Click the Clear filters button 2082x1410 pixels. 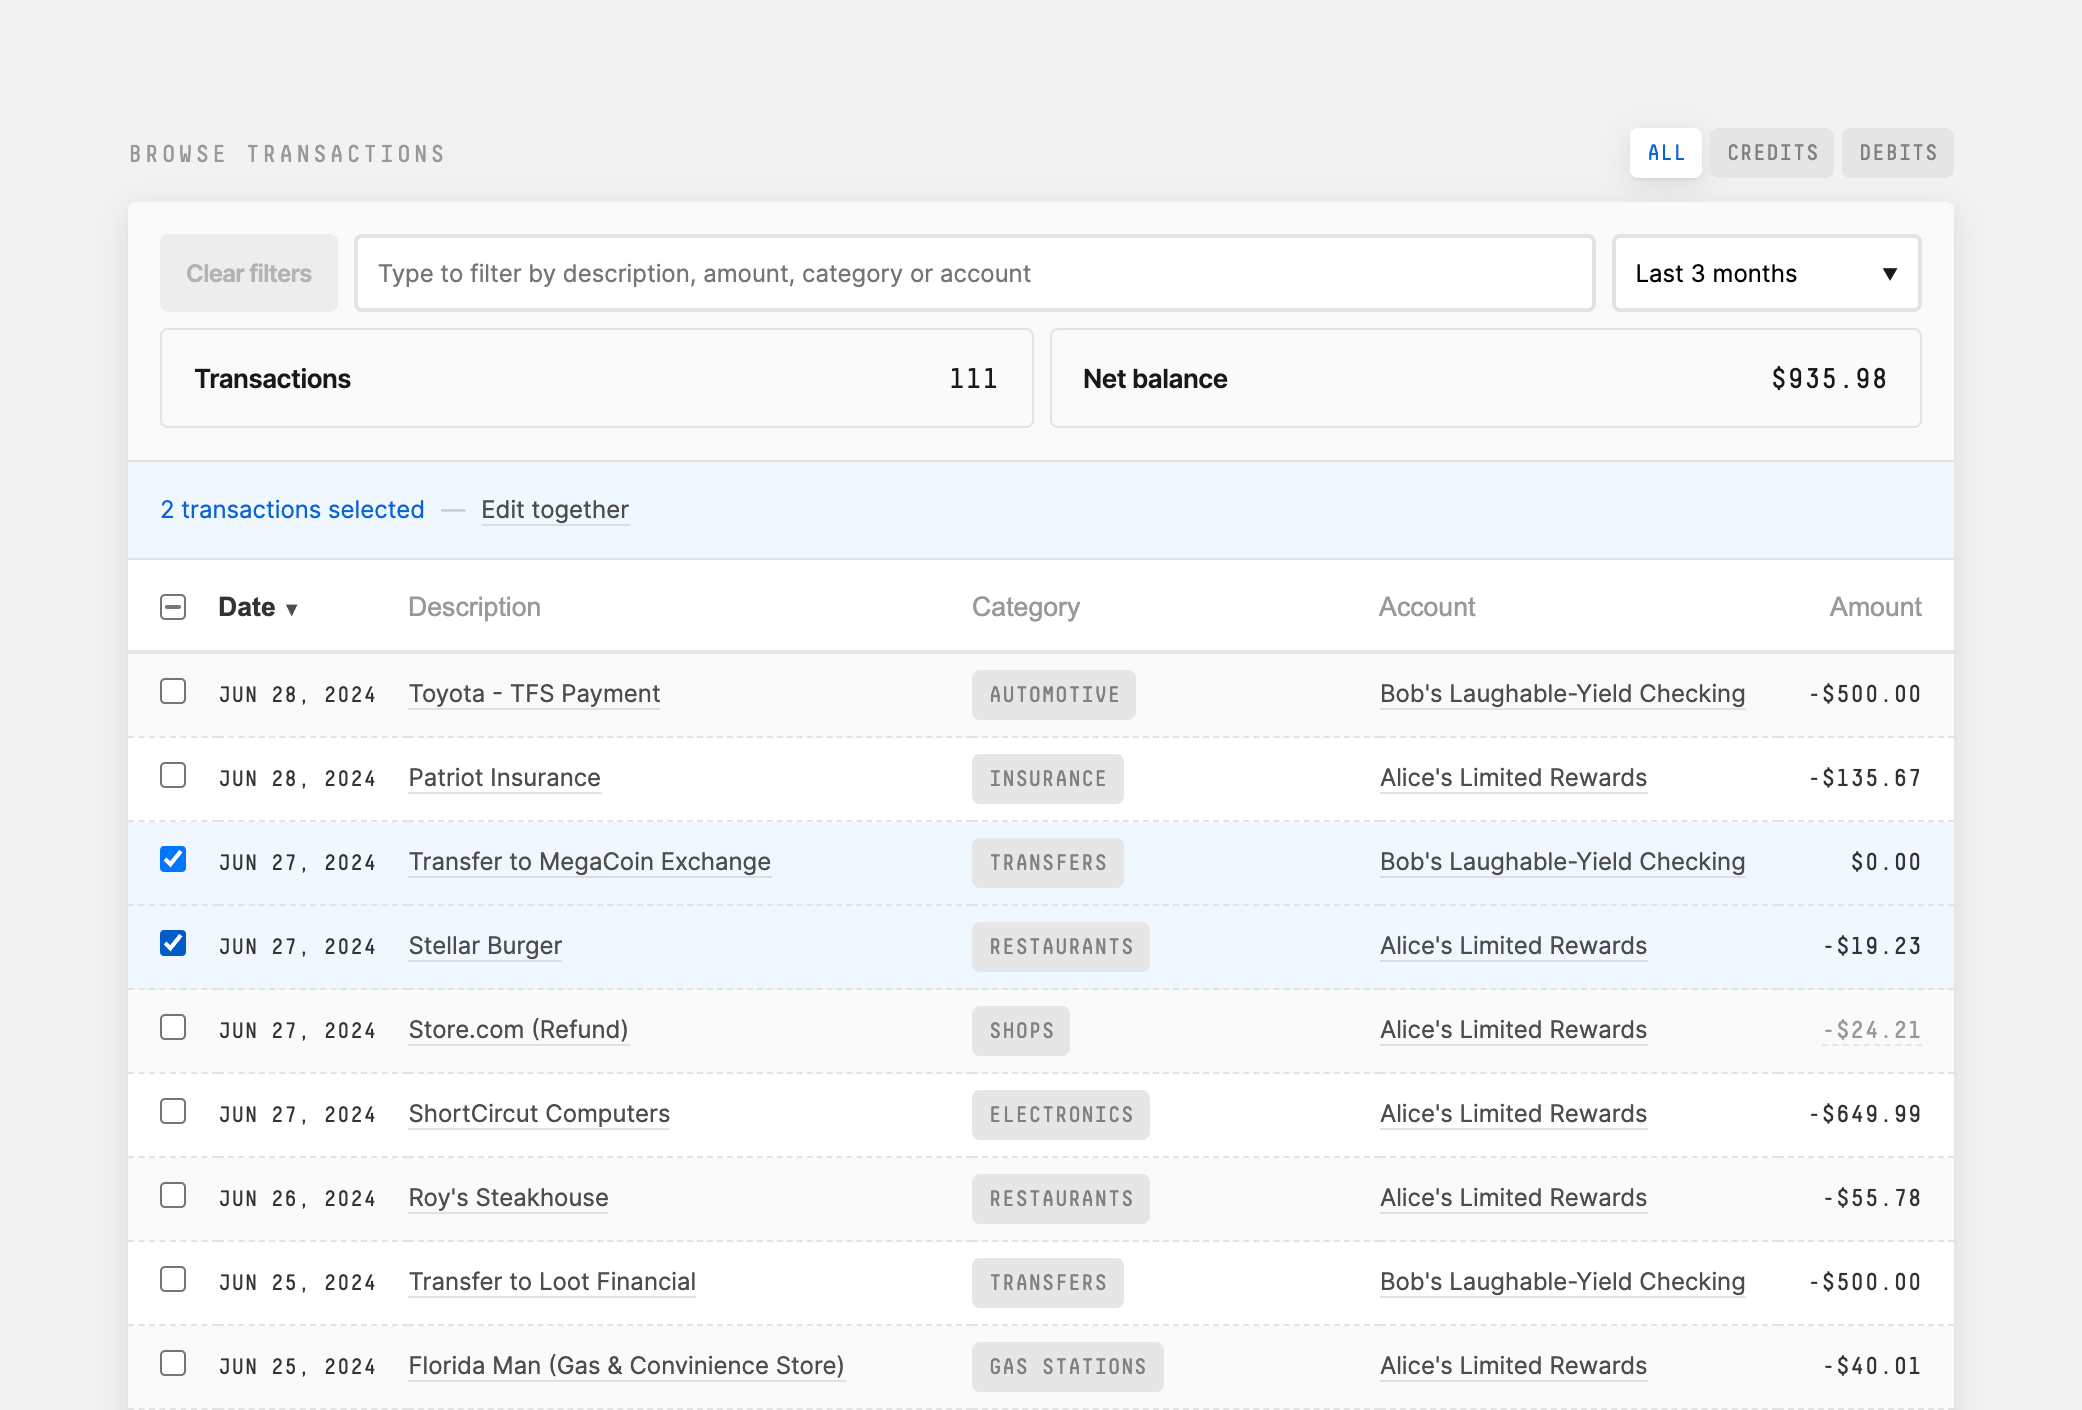coord(249,273)
